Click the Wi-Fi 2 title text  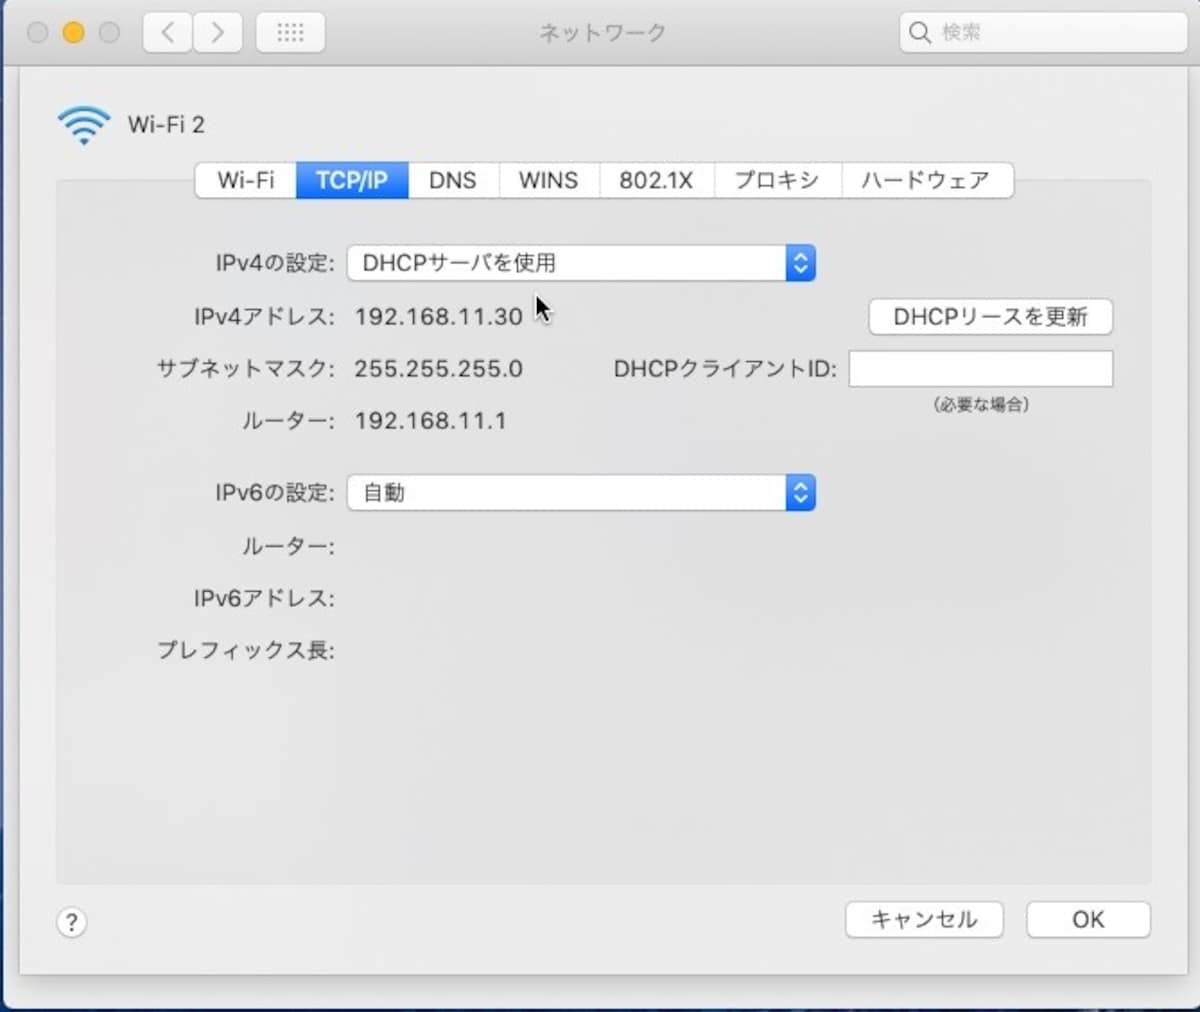point(166,125)
